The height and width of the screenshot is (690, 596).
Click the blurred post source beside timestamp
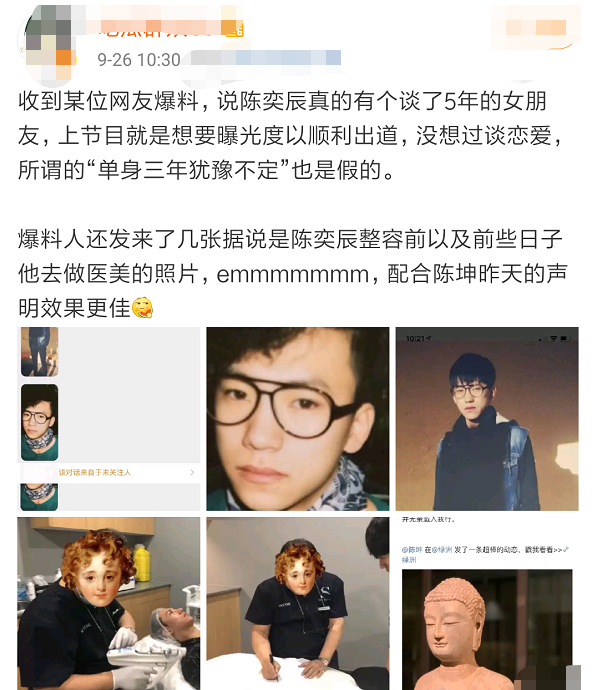pos(265,59)
